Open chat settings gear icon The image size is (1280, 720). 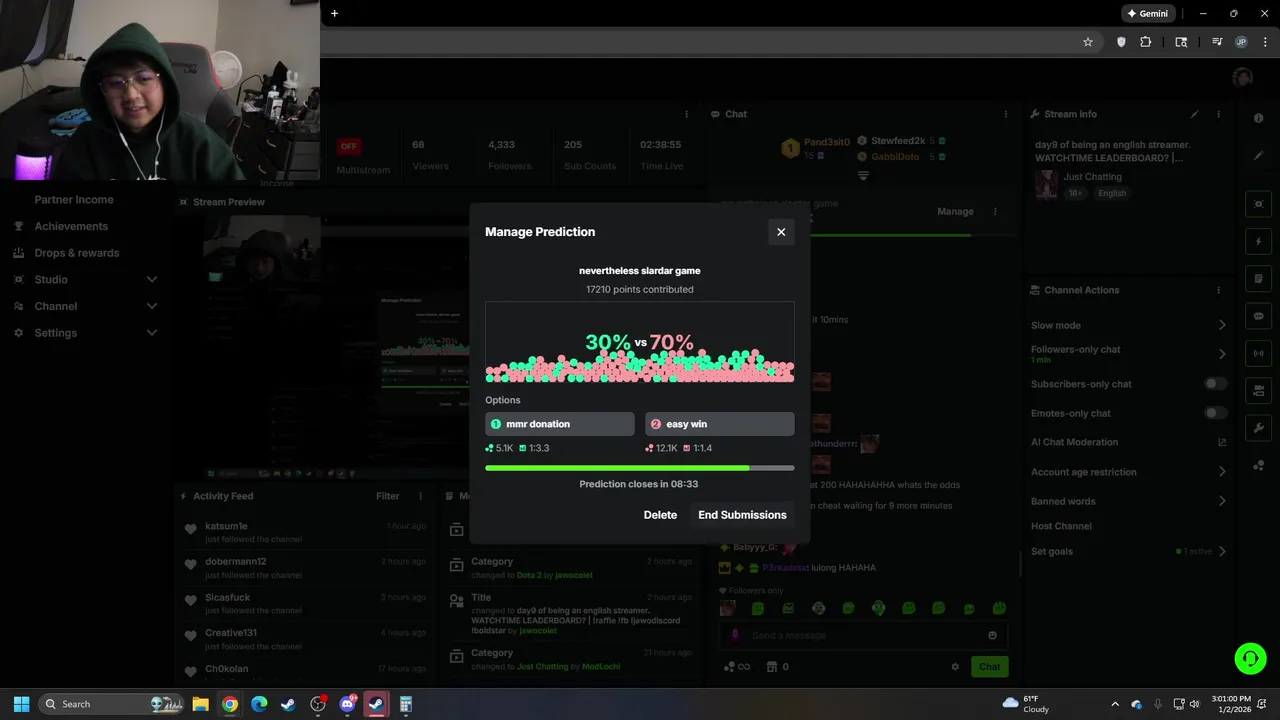point(955,667)
